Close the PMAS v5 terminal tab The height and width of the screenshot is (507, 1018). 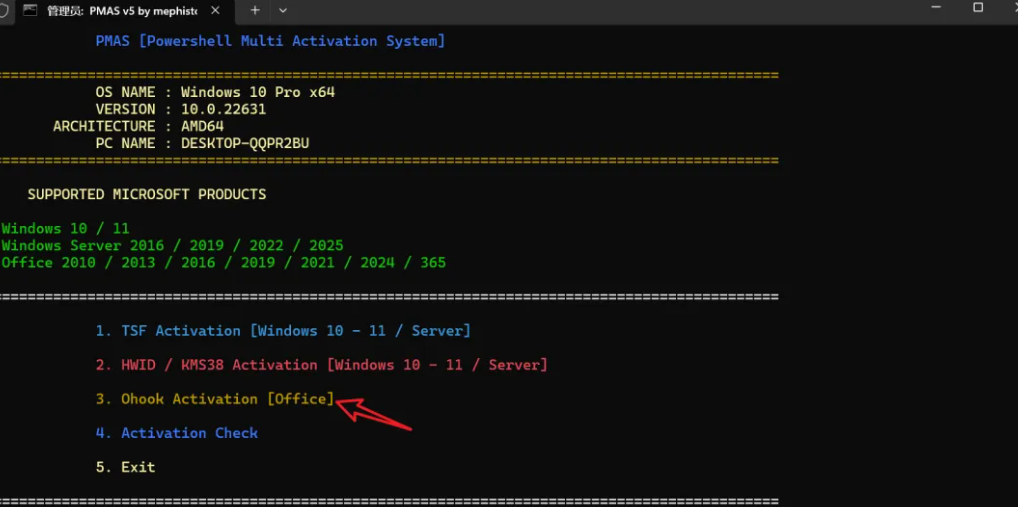coord(215,10)
